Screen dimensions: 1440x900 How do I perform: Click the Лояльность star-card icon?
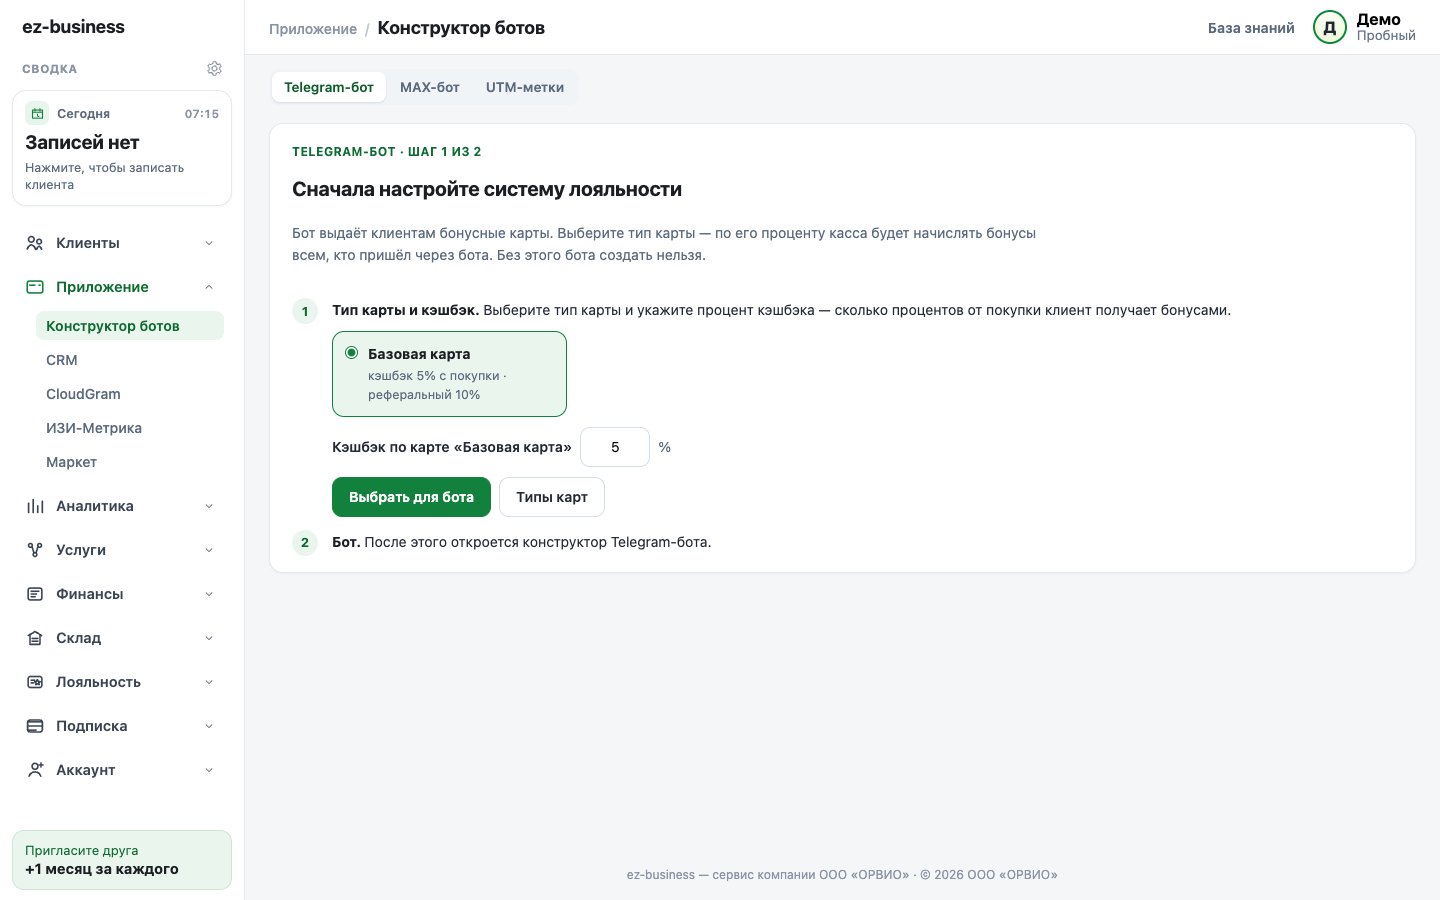click(35, 682)
